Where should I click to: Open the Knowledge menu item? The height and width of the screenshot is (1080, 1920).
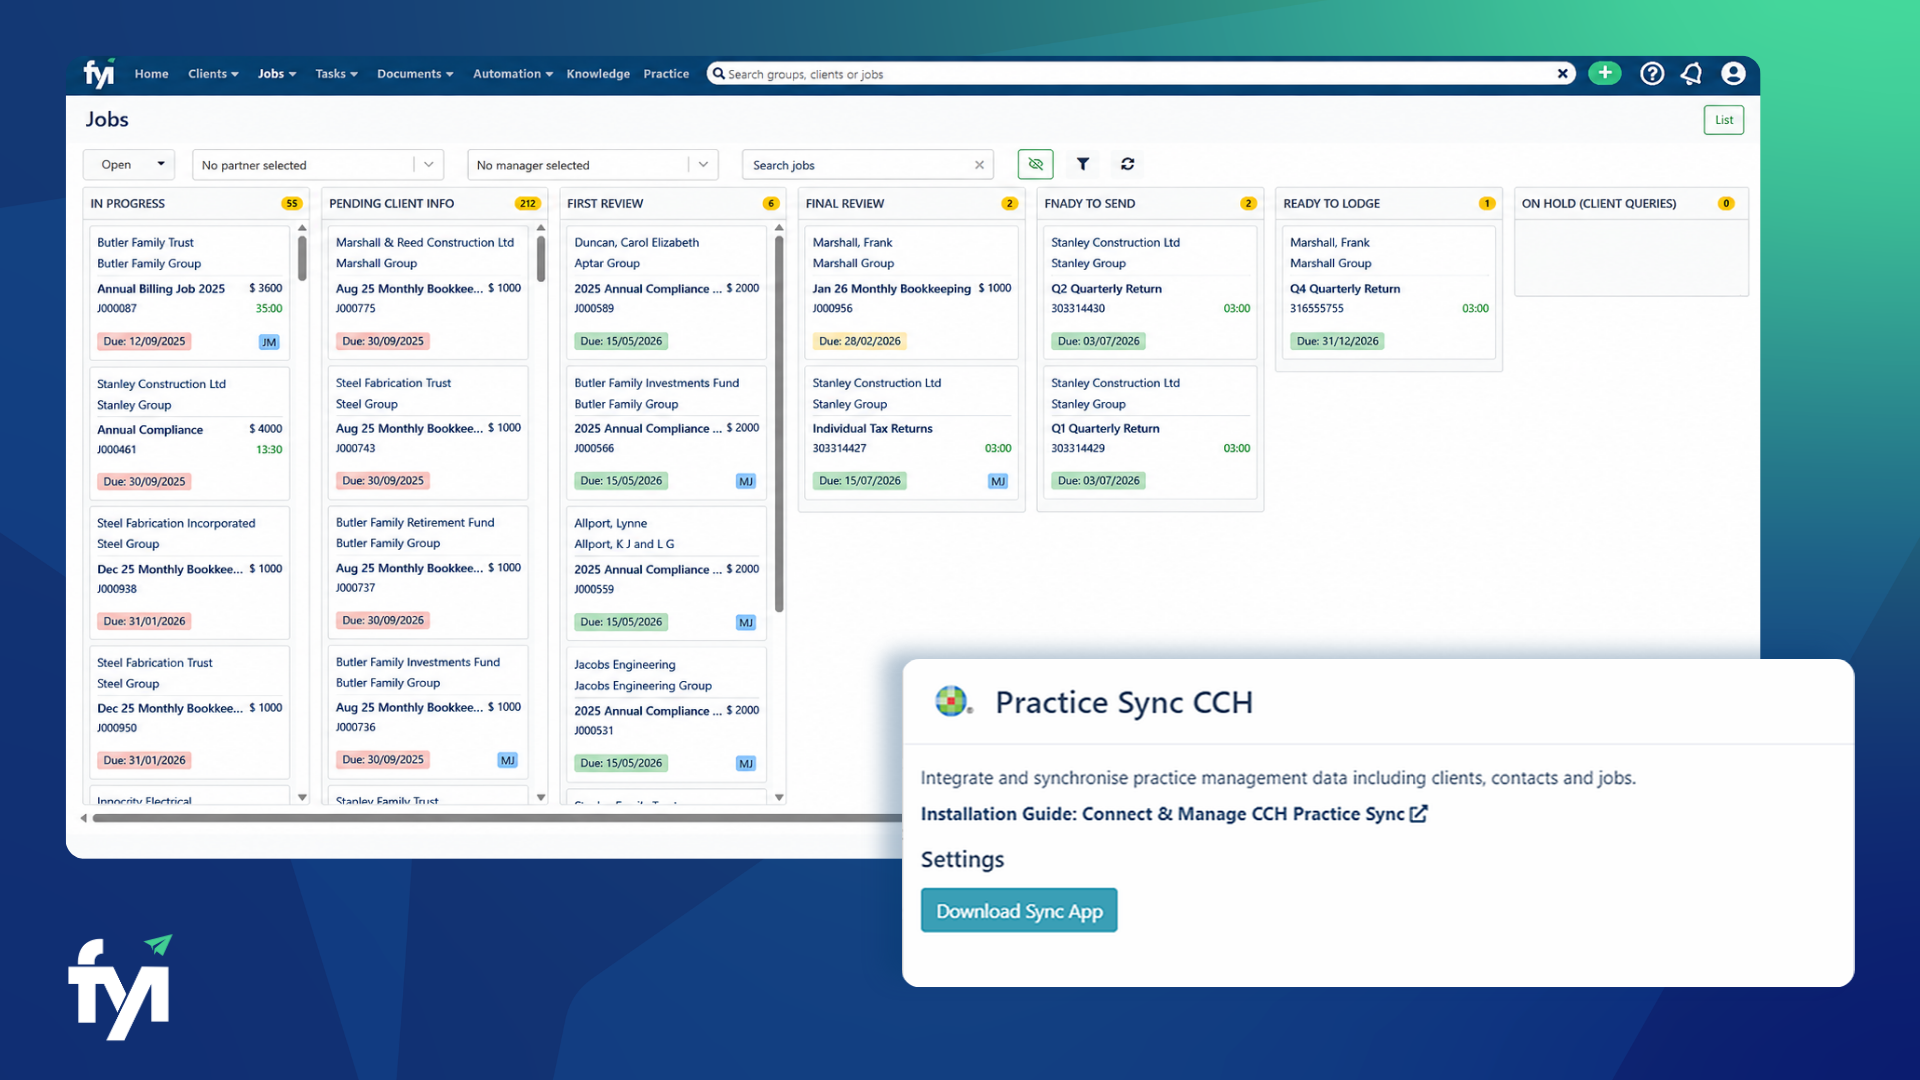click(598, 74)
